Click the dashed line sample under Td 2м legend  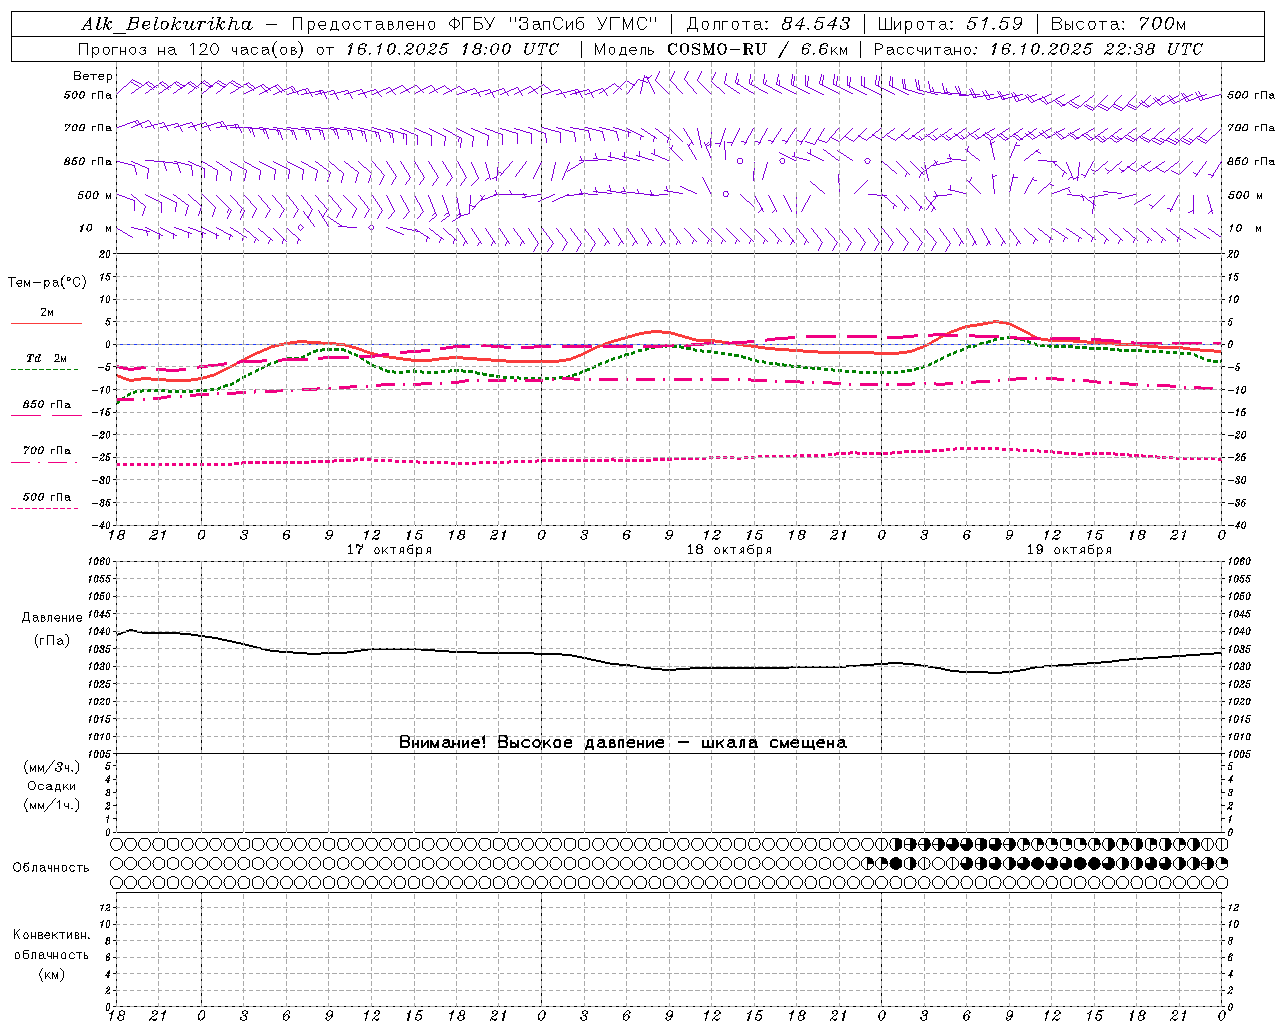coord(44,369)
